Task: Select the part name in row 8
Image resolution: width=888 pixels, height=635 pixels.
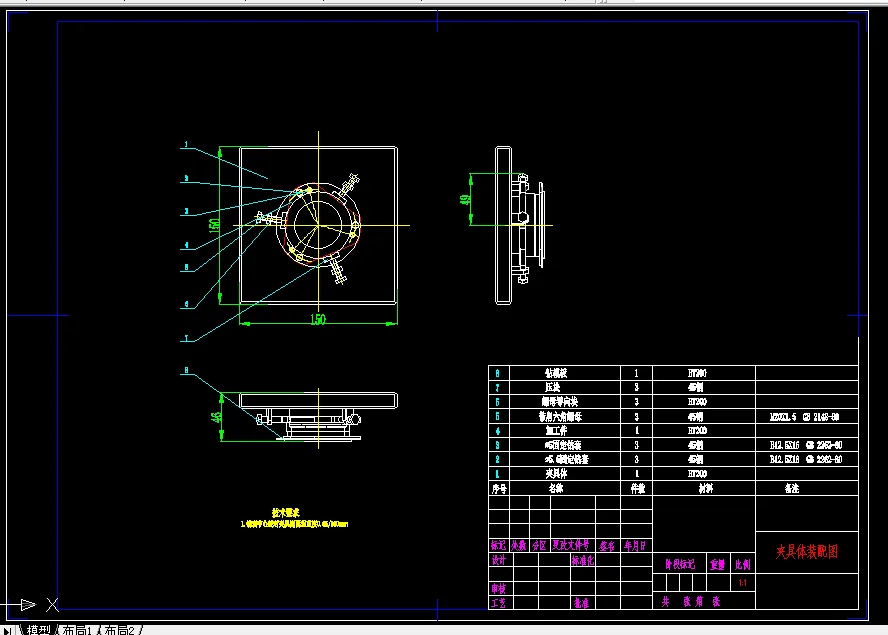Action: tap(556, 373)
